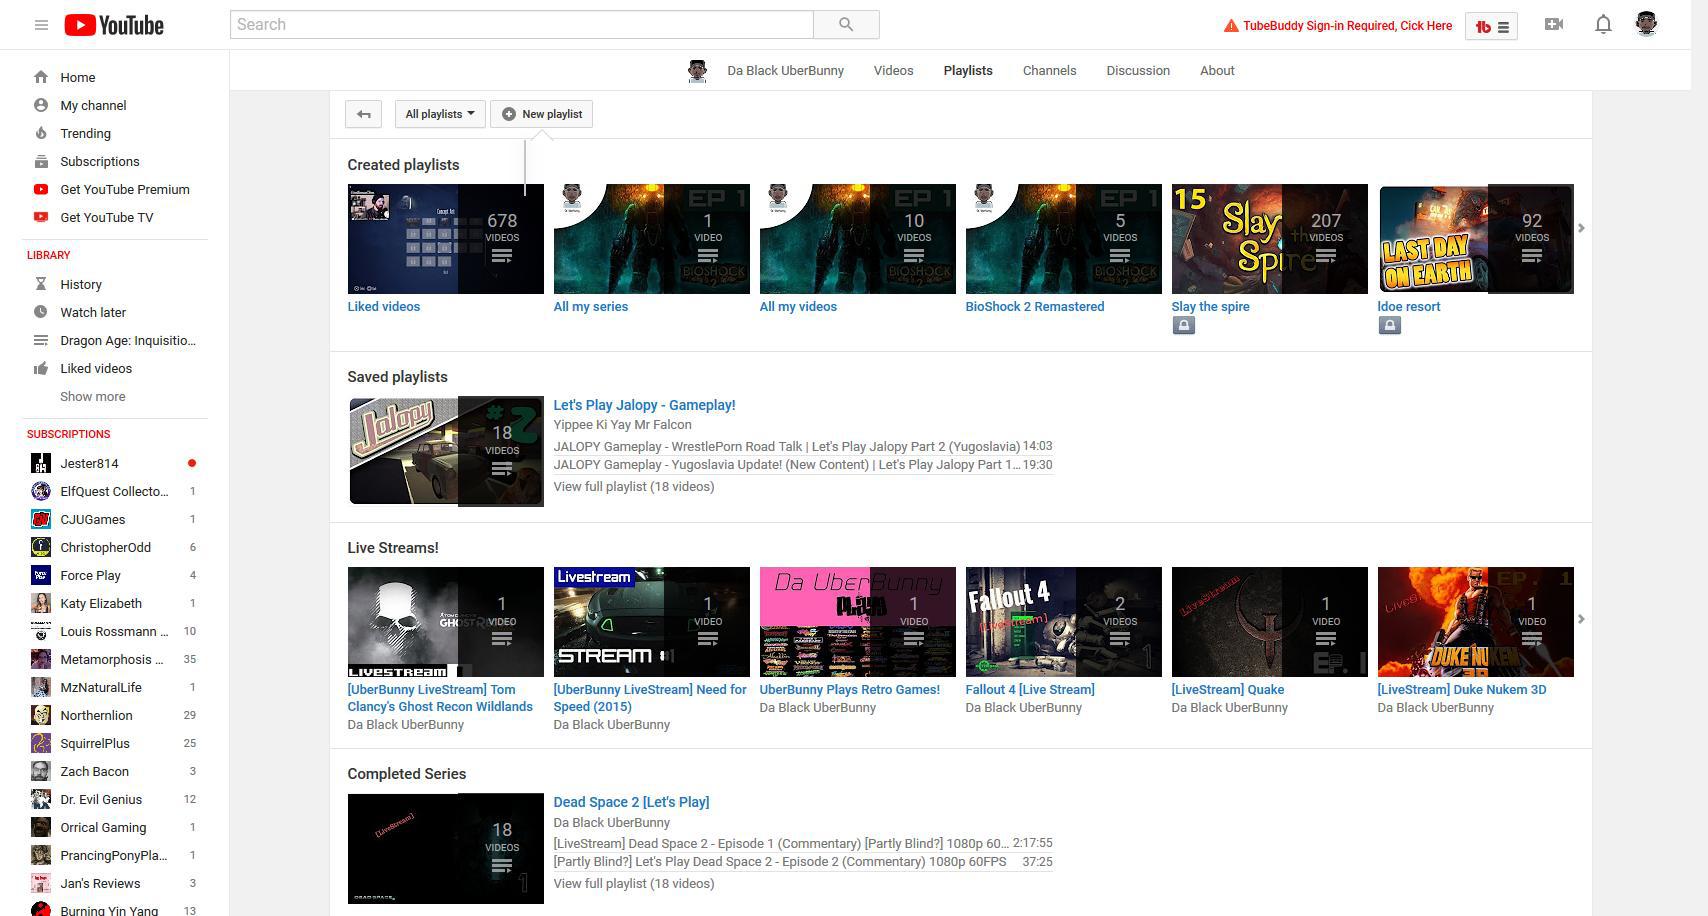Click the create video camera icon
Viewport: 1708px width, 916px height.
(1553, 24)
